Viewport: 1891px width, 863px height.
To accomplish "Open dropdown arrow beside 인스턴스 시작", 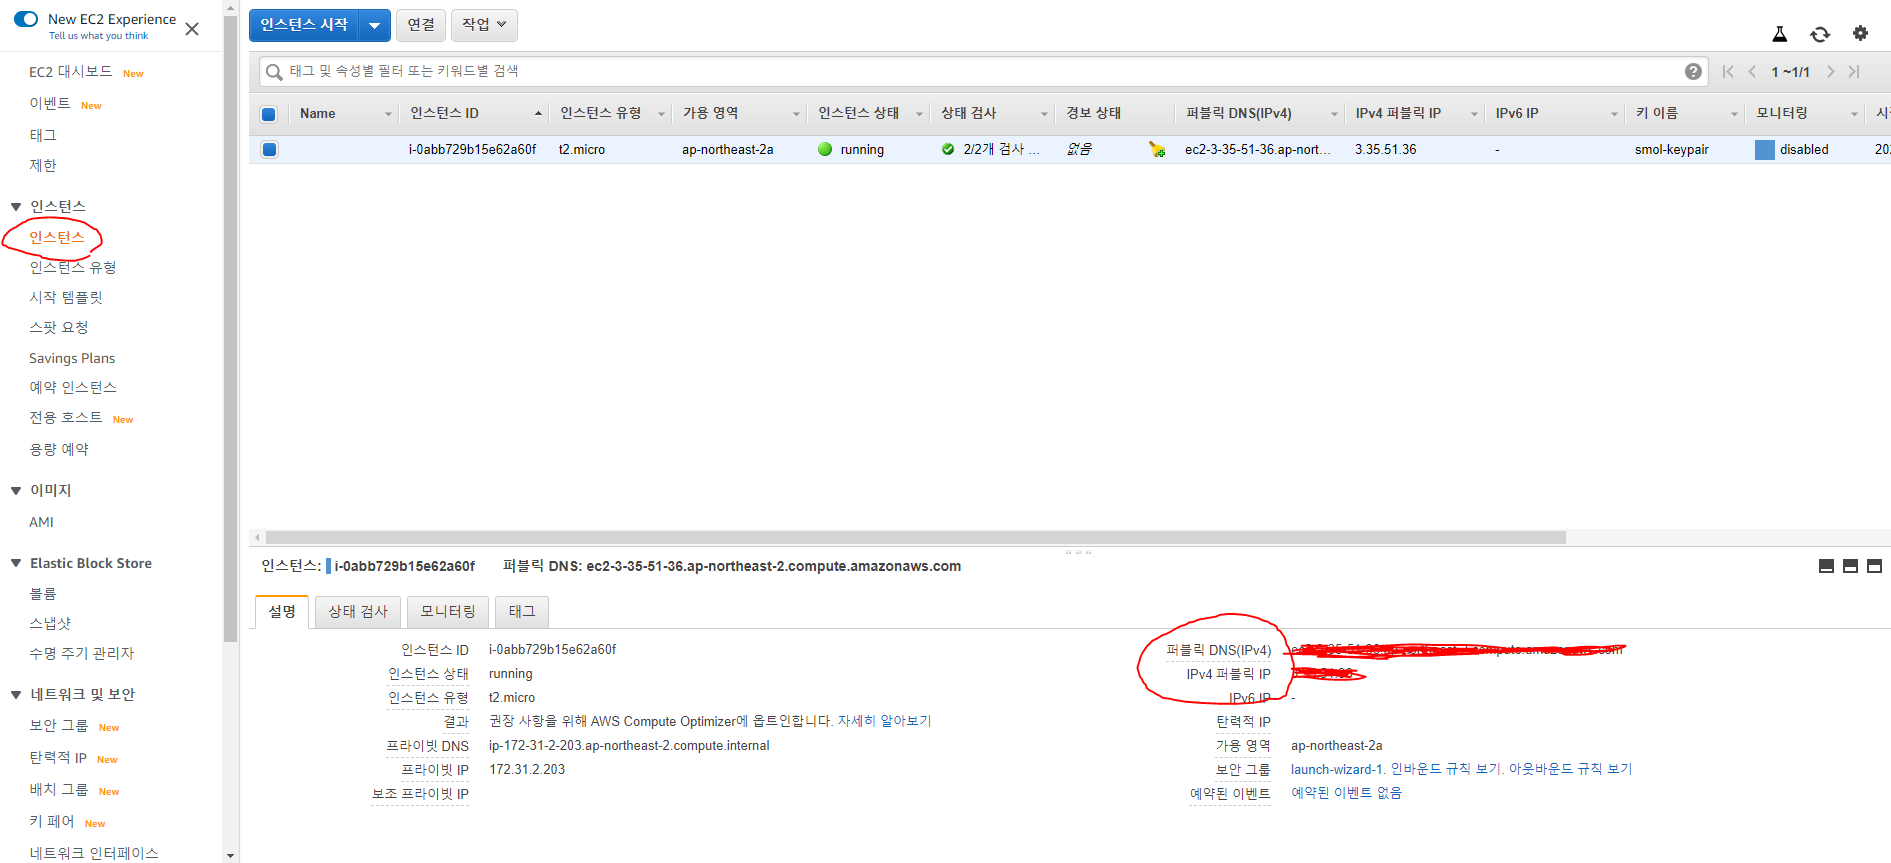I will (x=374, y=25).
